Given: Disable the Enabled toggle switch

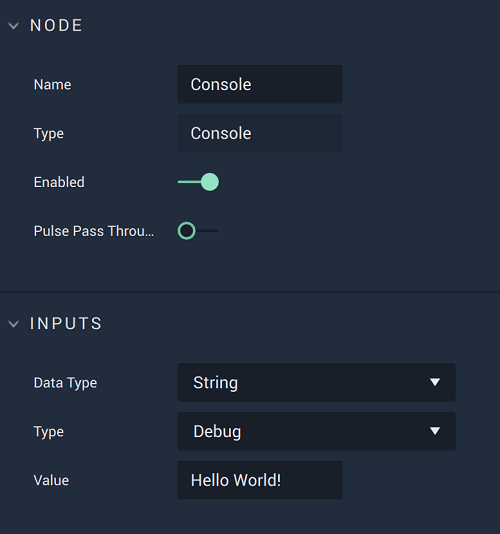Looking at the screenshot, I should 198,182.
